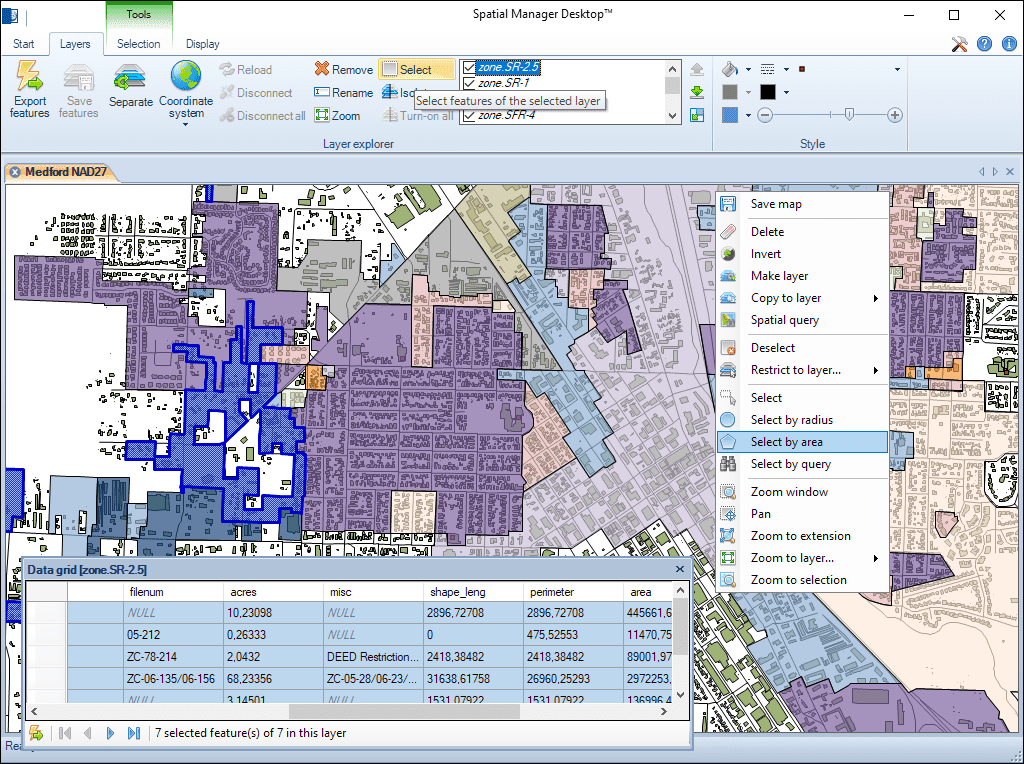
Task: Click the Data grid export icon
Action: (x=36, y=733)
